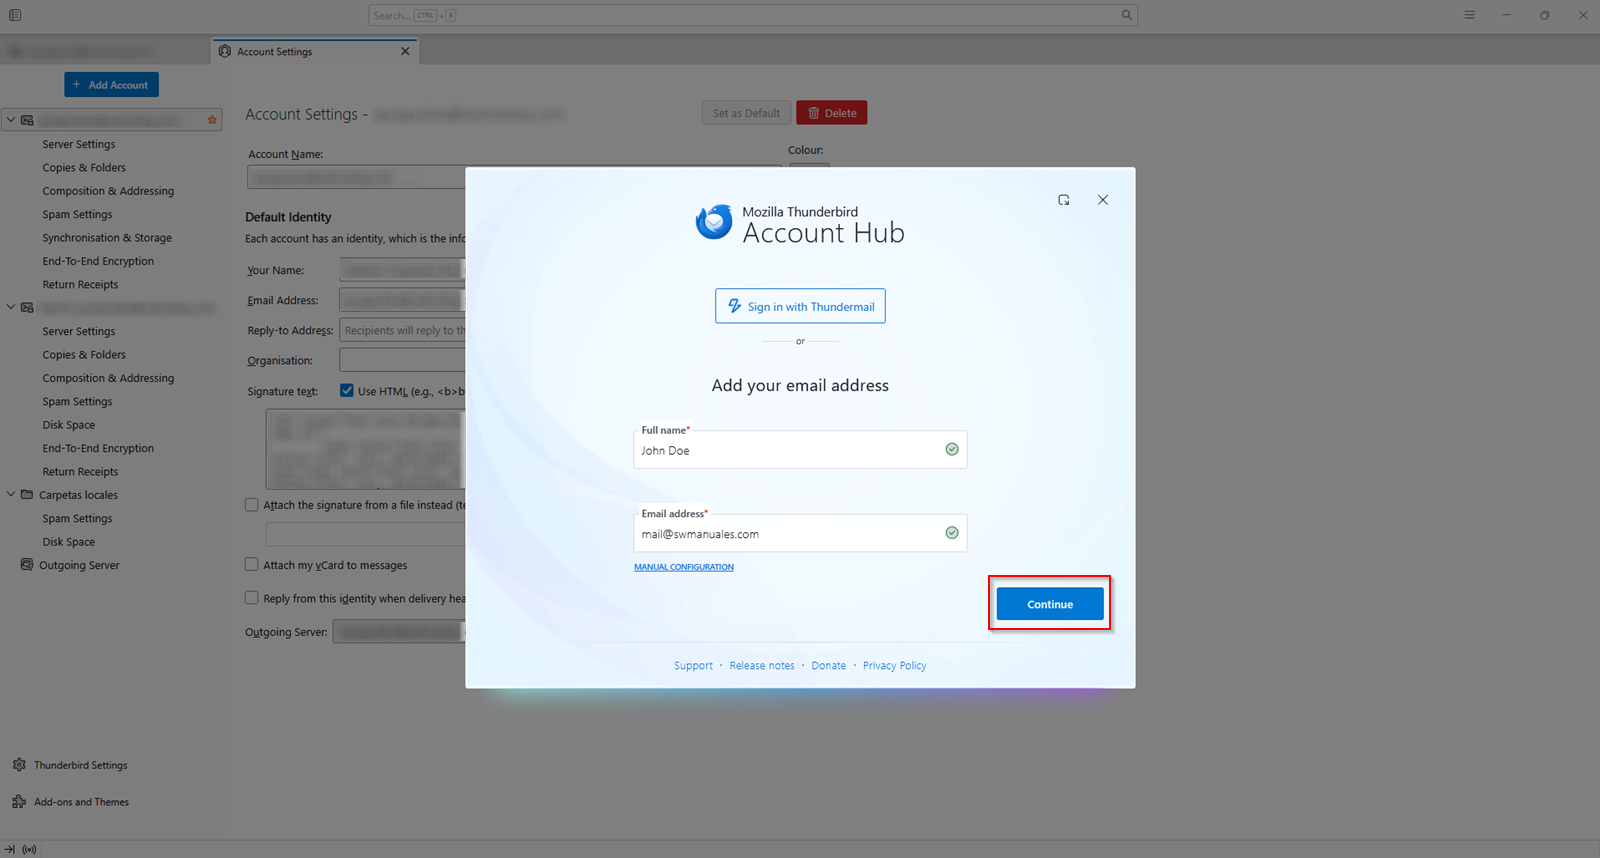Click the Add-ons and Themes puzzle icon
1600x858 pixels.
coord(19,802)
